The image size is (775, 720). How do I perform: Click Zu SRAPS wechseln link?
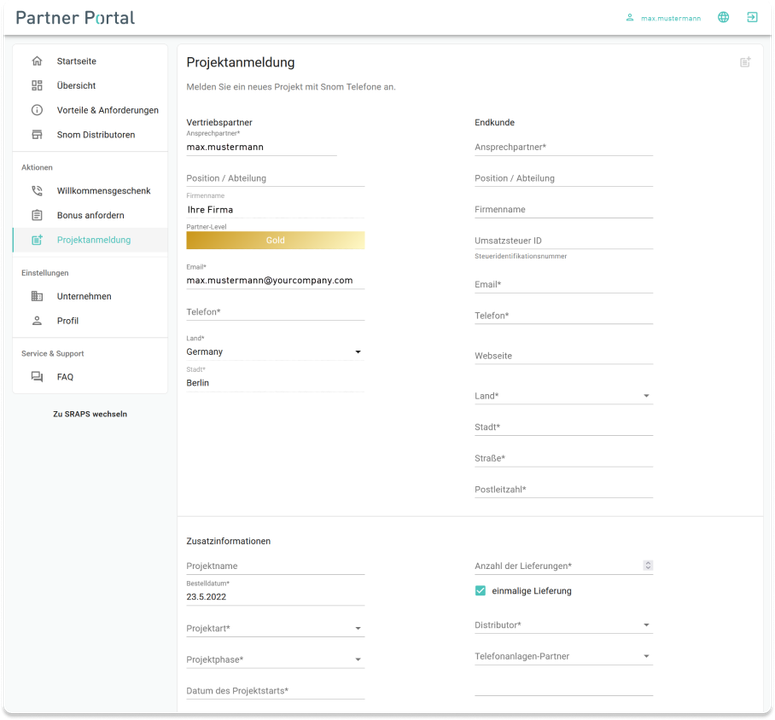90,414
